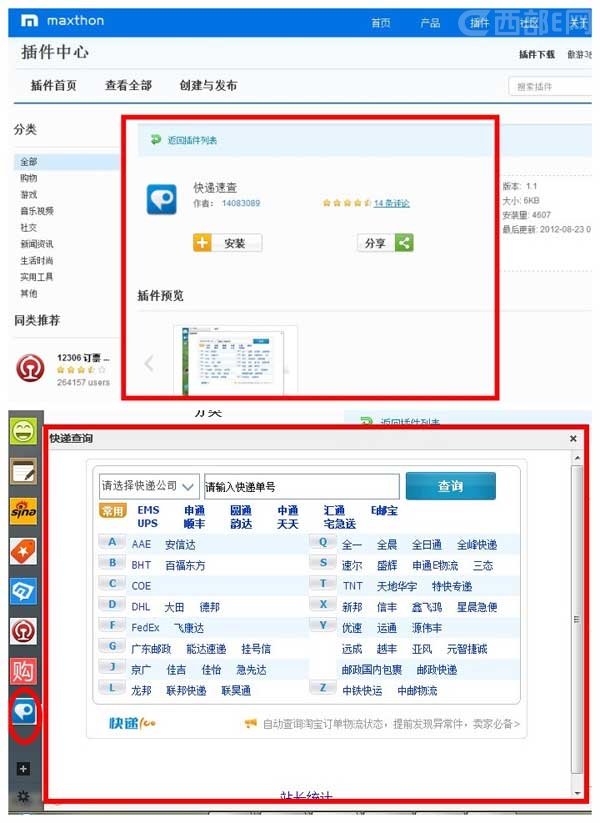Open the green smiley face sidebar icon

(x=24, y=432)
